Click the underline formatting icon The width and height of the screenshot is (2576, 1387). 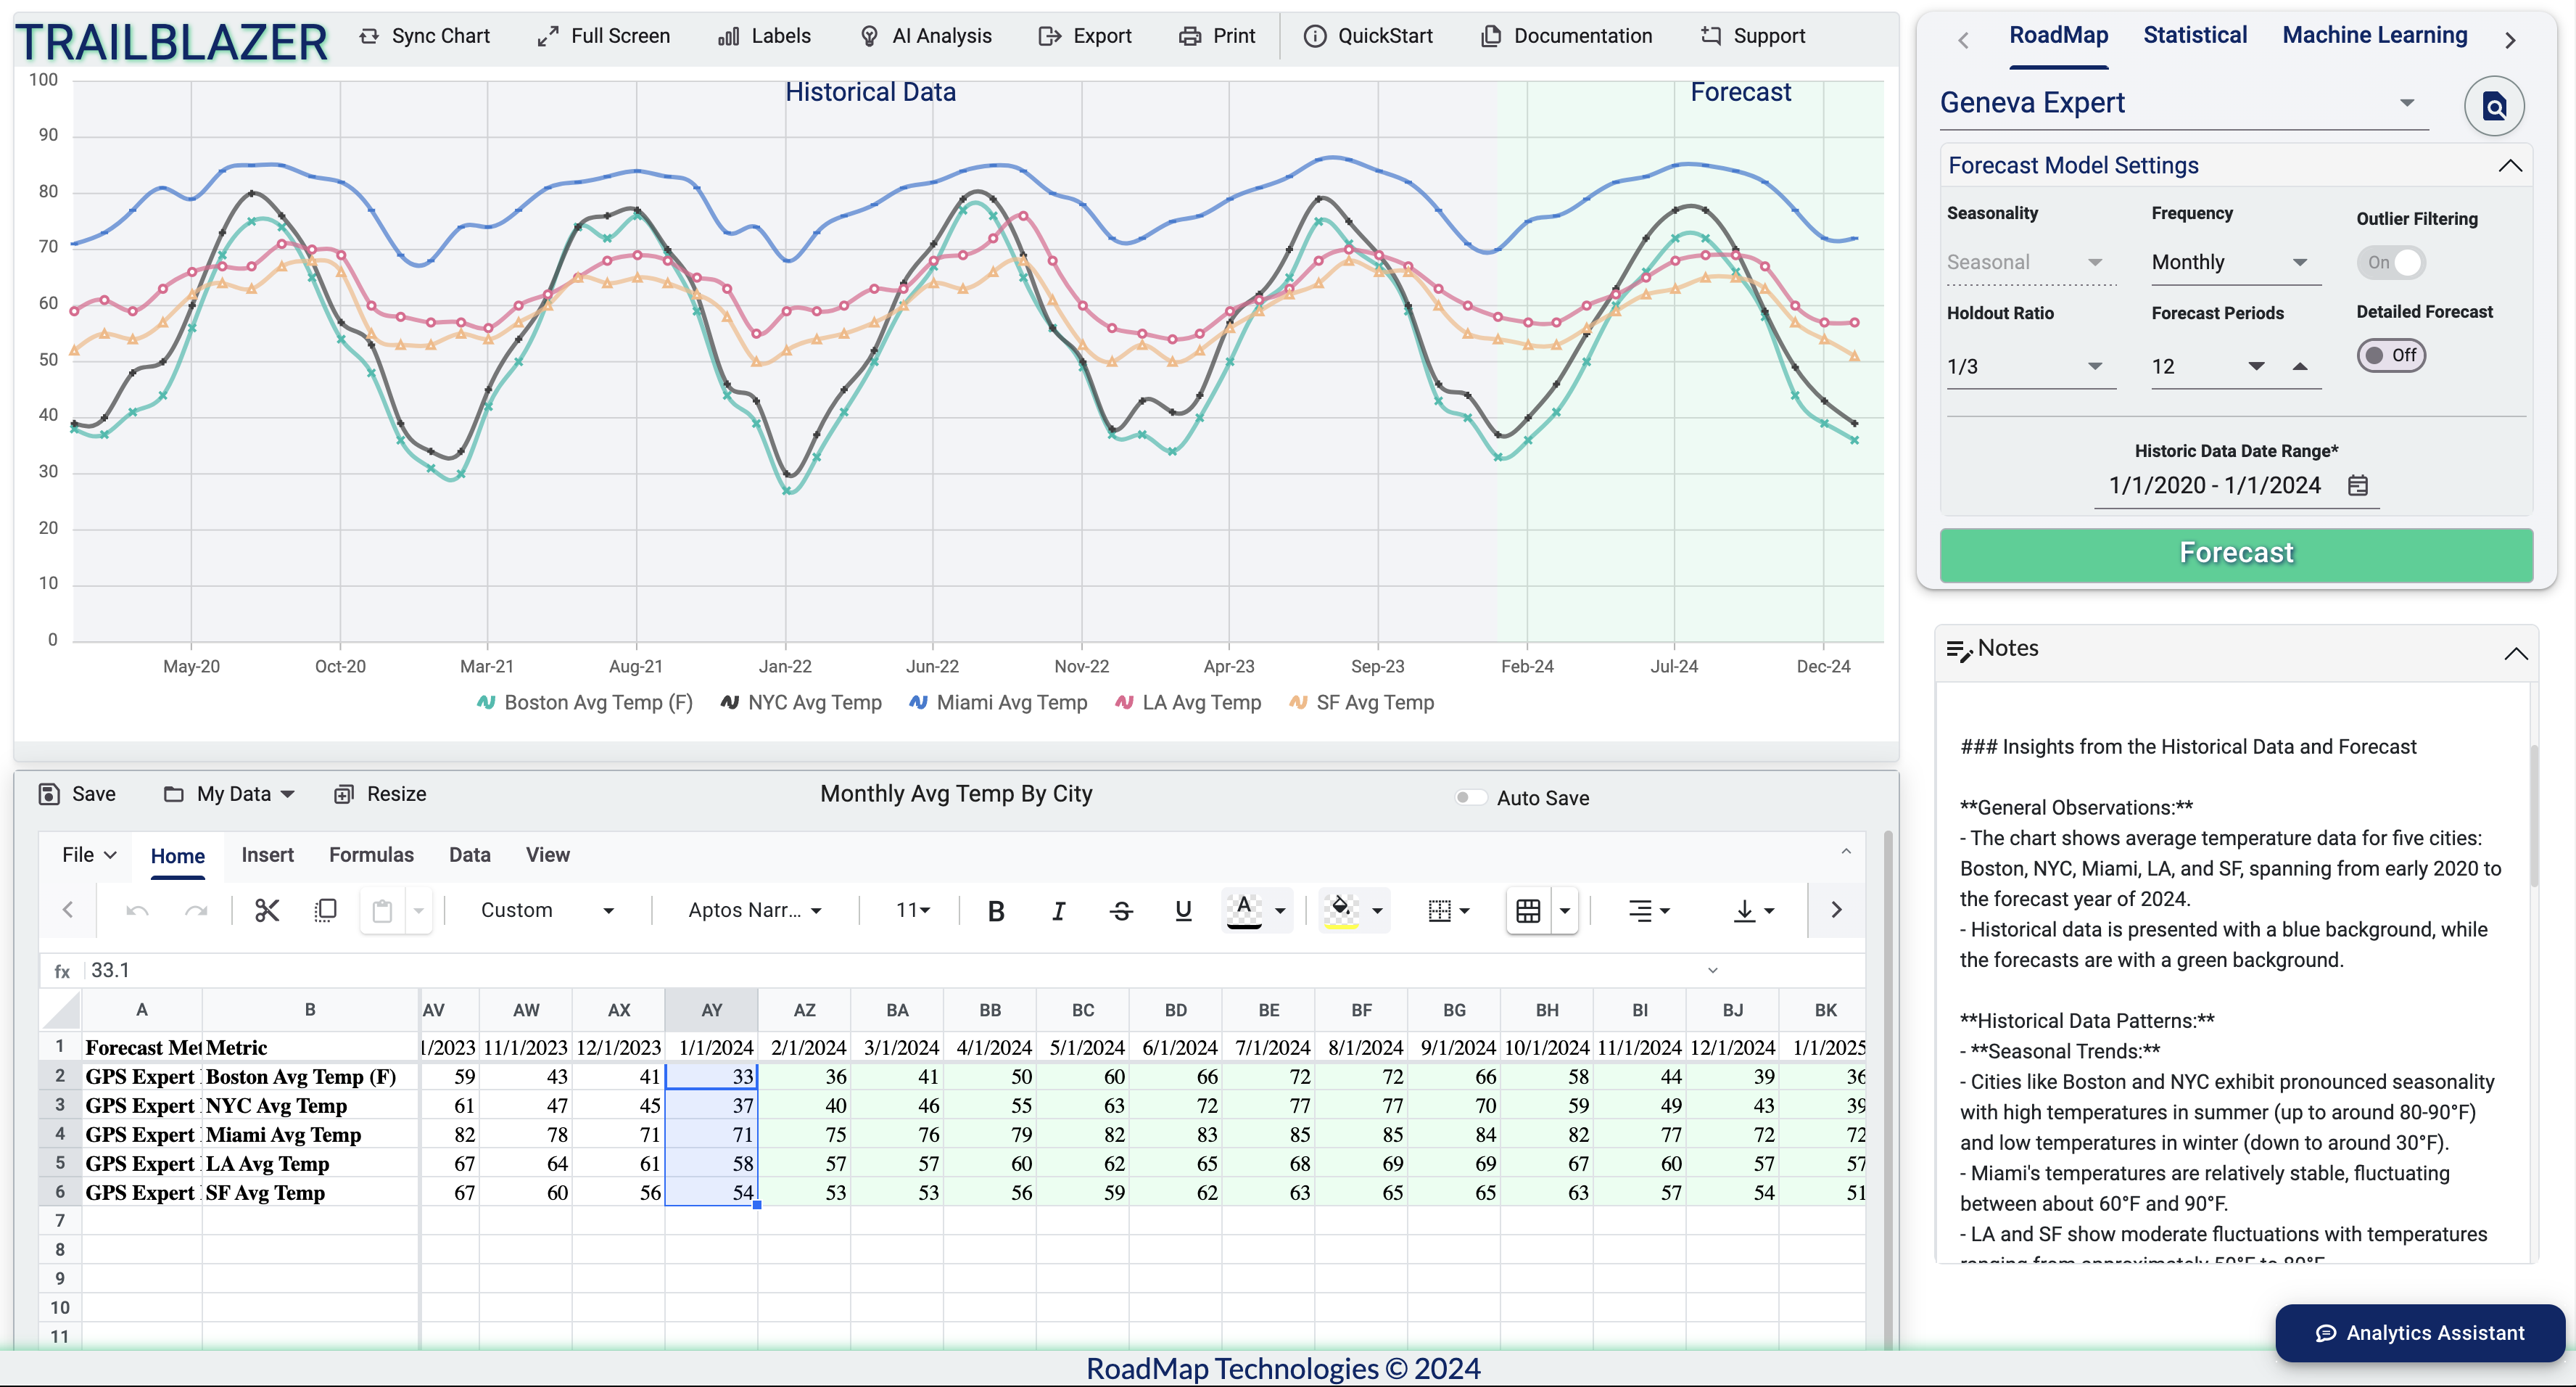point(1183,910)
